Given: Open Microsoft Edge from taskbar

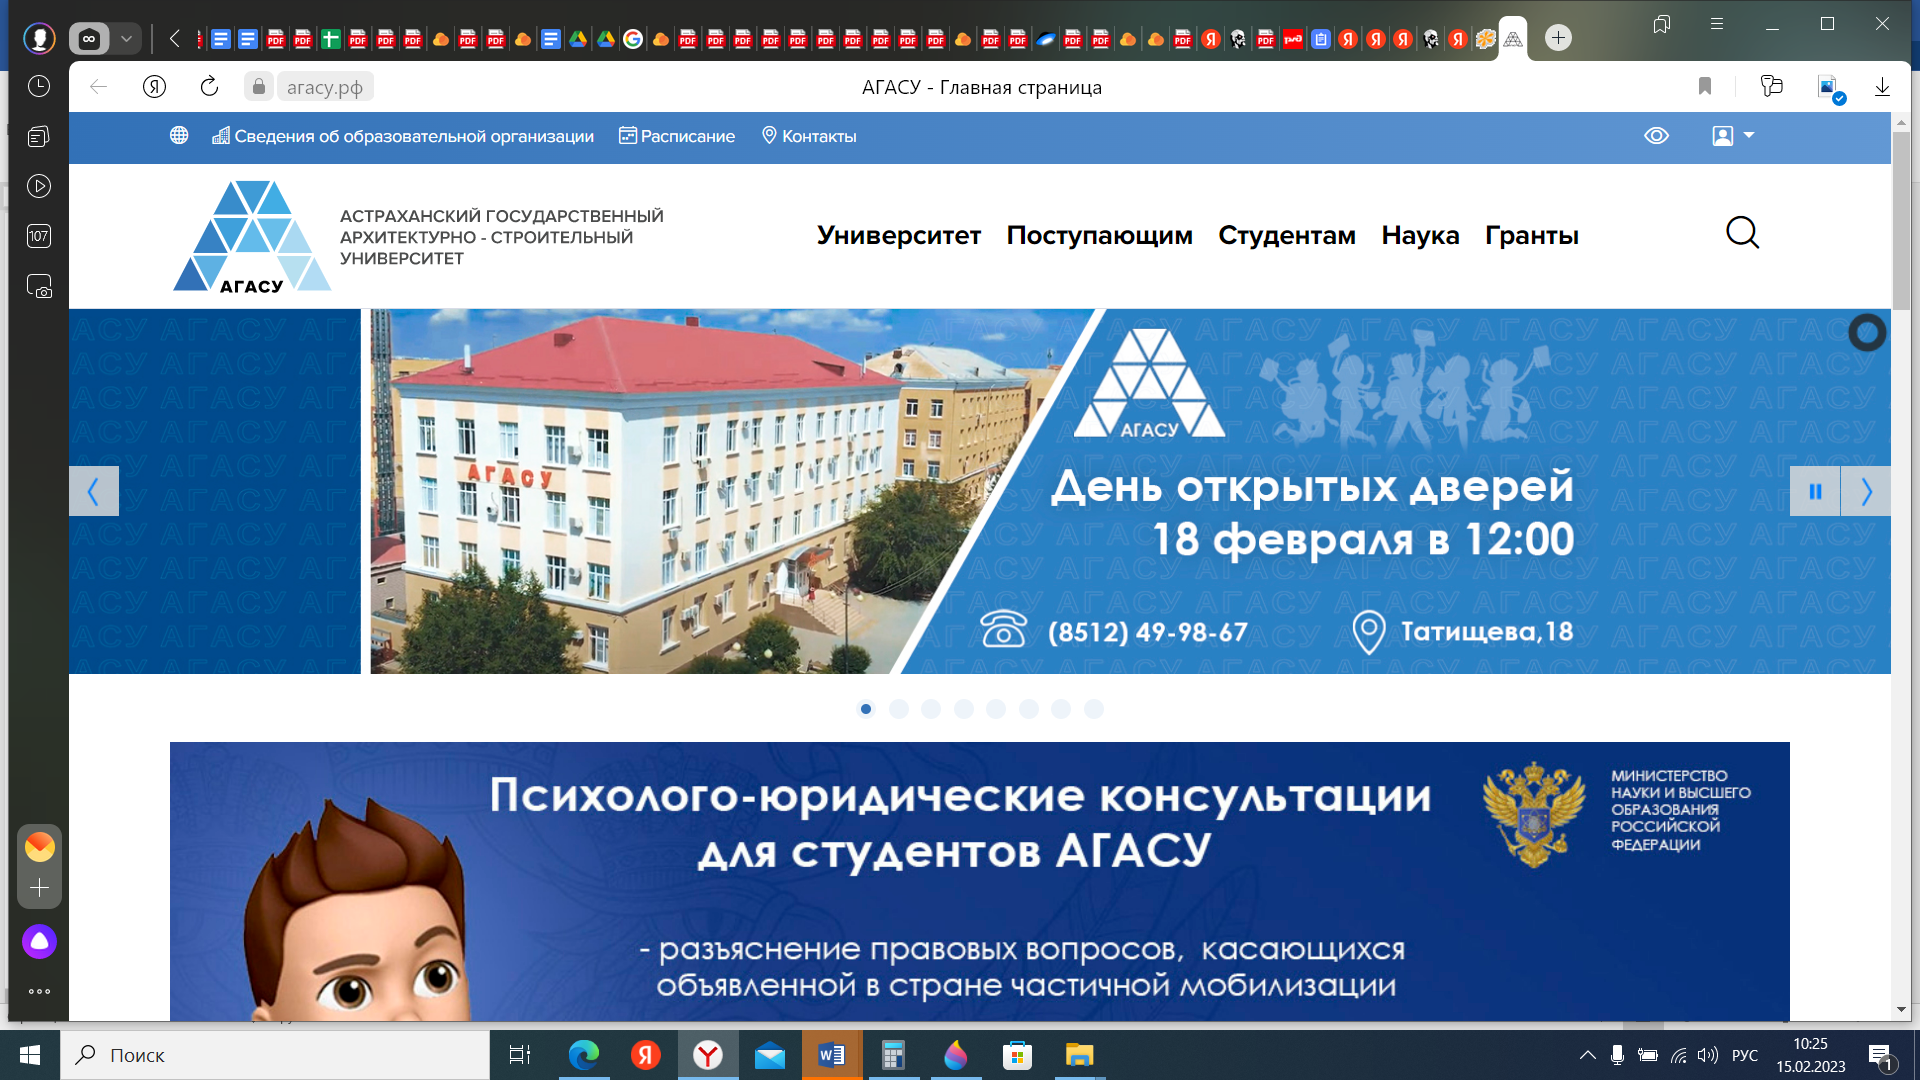Looking at the screenshot, I should pyautogui.click(x=583, y=1055).
